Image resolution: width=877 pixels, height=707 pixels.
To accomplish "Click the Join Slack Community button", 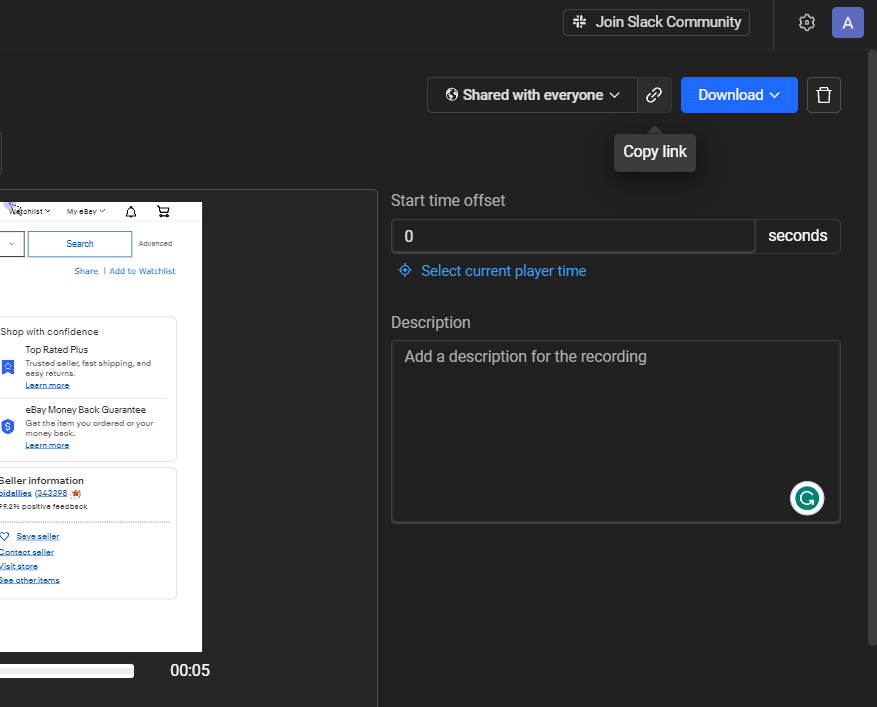I will tap(656, 22).
